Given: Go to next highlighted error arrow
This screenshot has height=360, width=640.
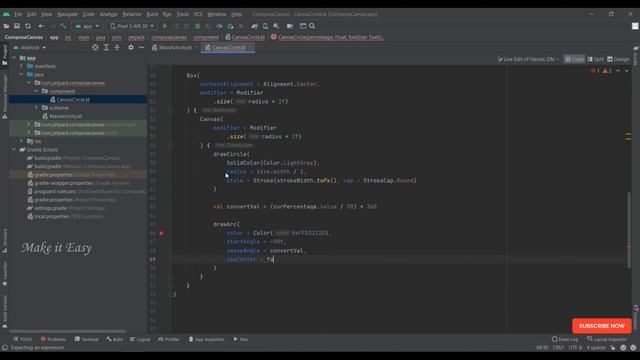Looking at the screenshot, I should tap(627, 71).
